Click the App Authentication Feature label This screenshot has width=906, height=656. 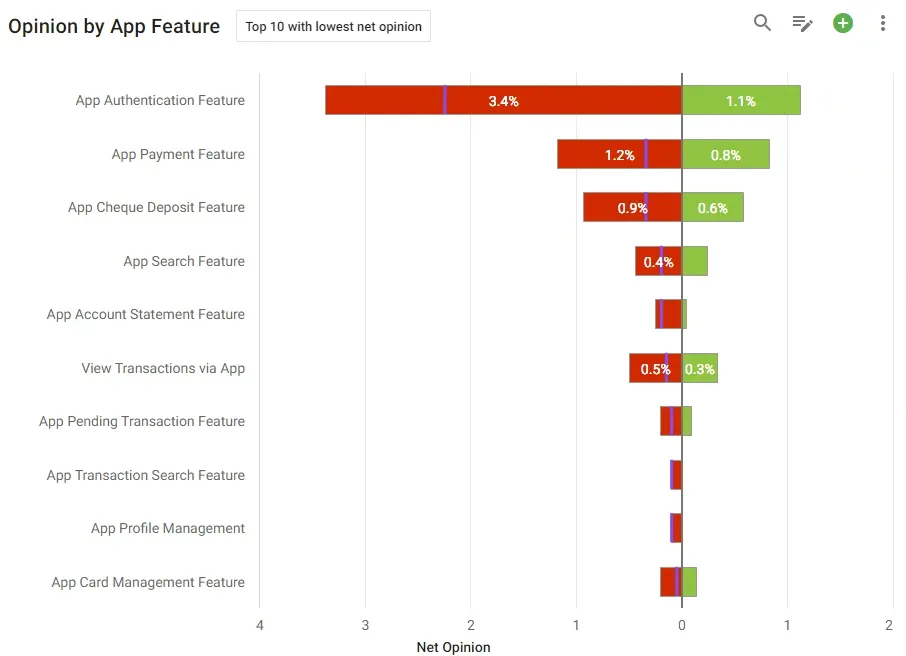pos(160,100)
